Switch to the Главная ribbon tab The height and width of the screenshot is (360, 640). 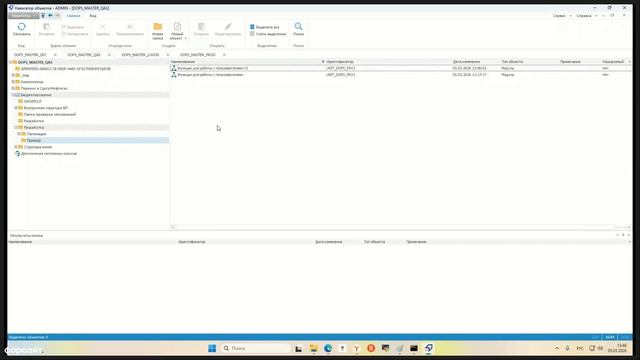(x=73, y=16)
